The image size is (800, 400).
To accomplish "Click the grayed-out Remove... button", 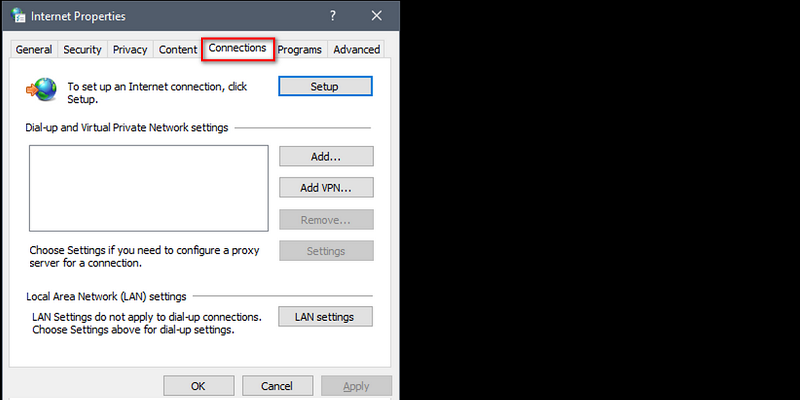I will 326,220.
